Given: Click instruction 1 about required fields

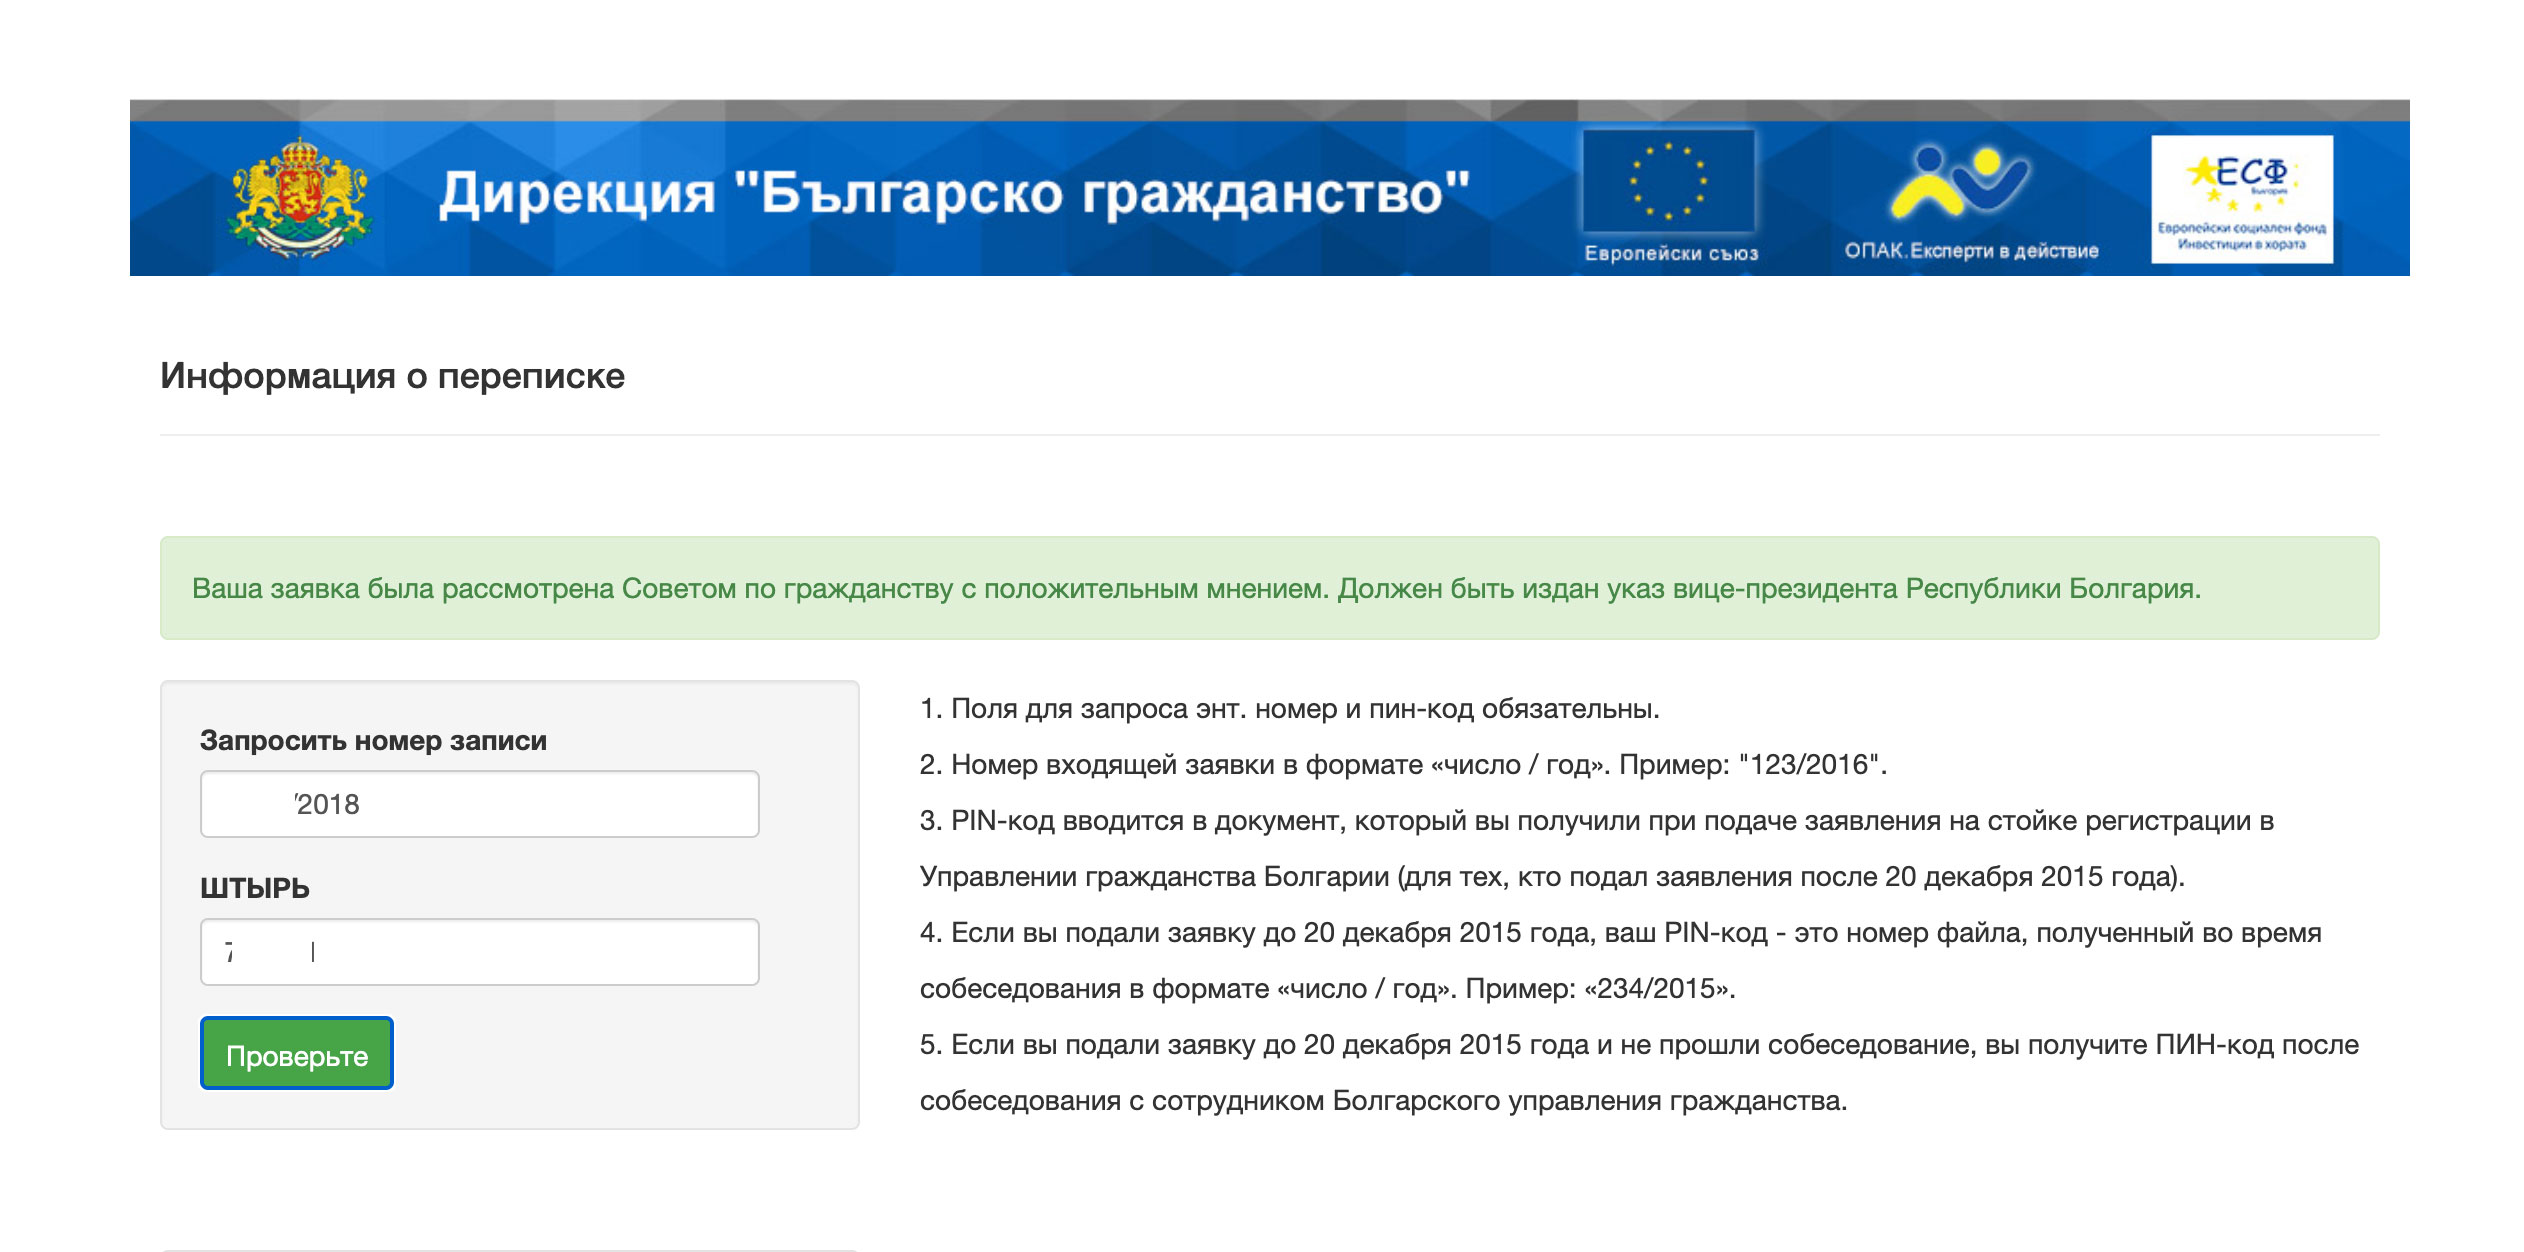Looking at the screenshot, I should coord(1288,709).
